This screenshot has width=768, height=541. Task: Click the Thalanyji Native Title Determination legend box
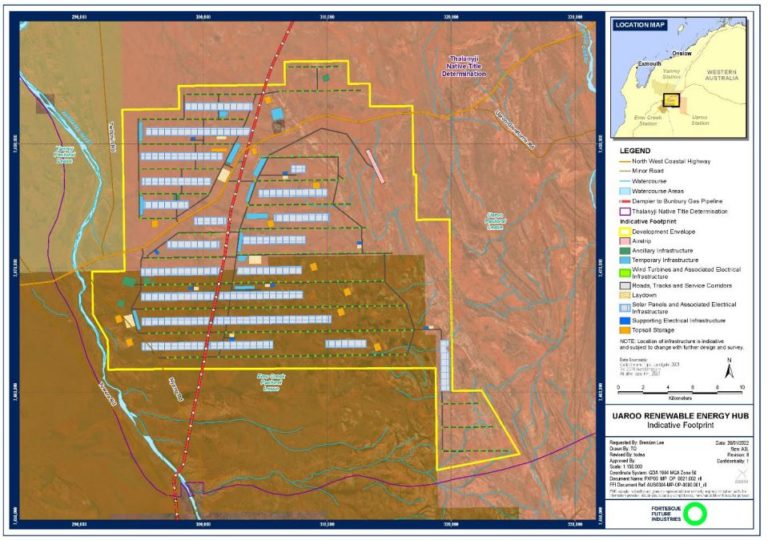coord(624,212)
